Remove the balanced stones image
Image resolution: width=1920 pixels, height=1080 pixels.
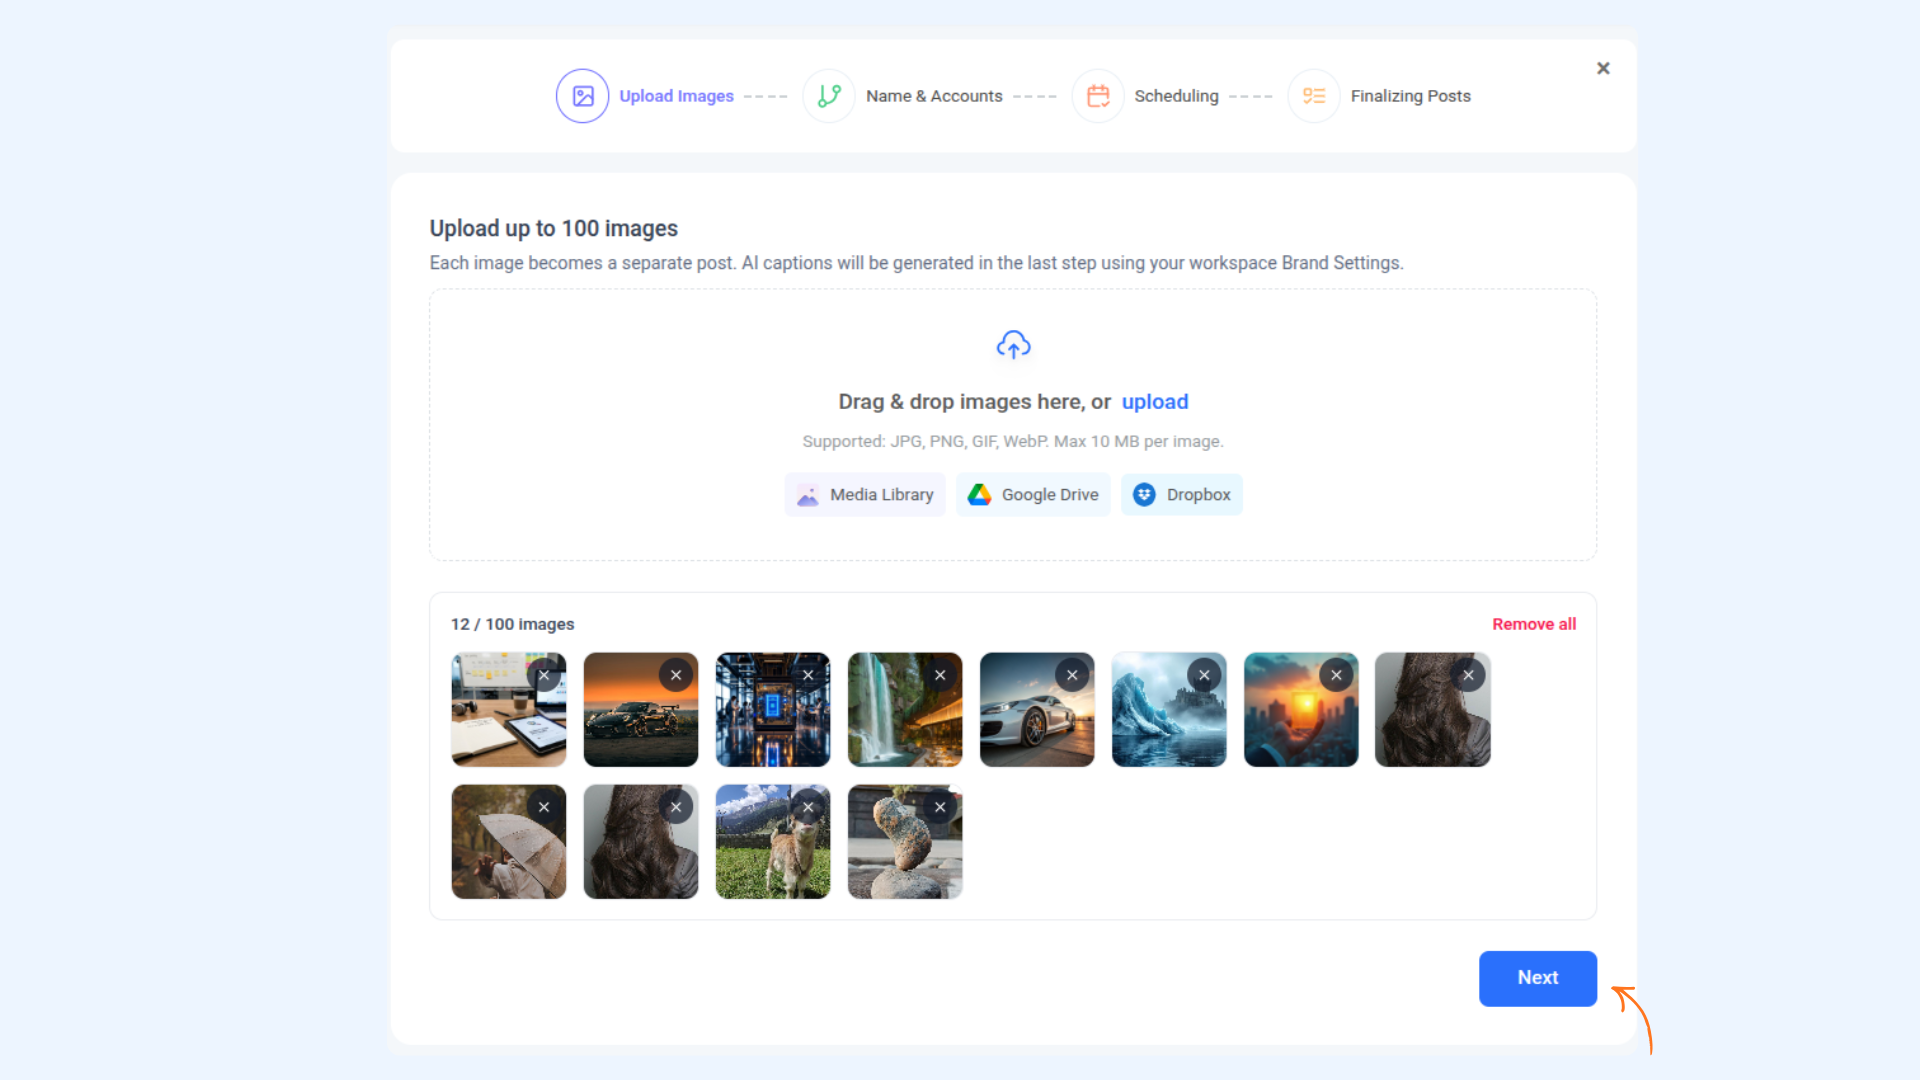click(940, 807)
